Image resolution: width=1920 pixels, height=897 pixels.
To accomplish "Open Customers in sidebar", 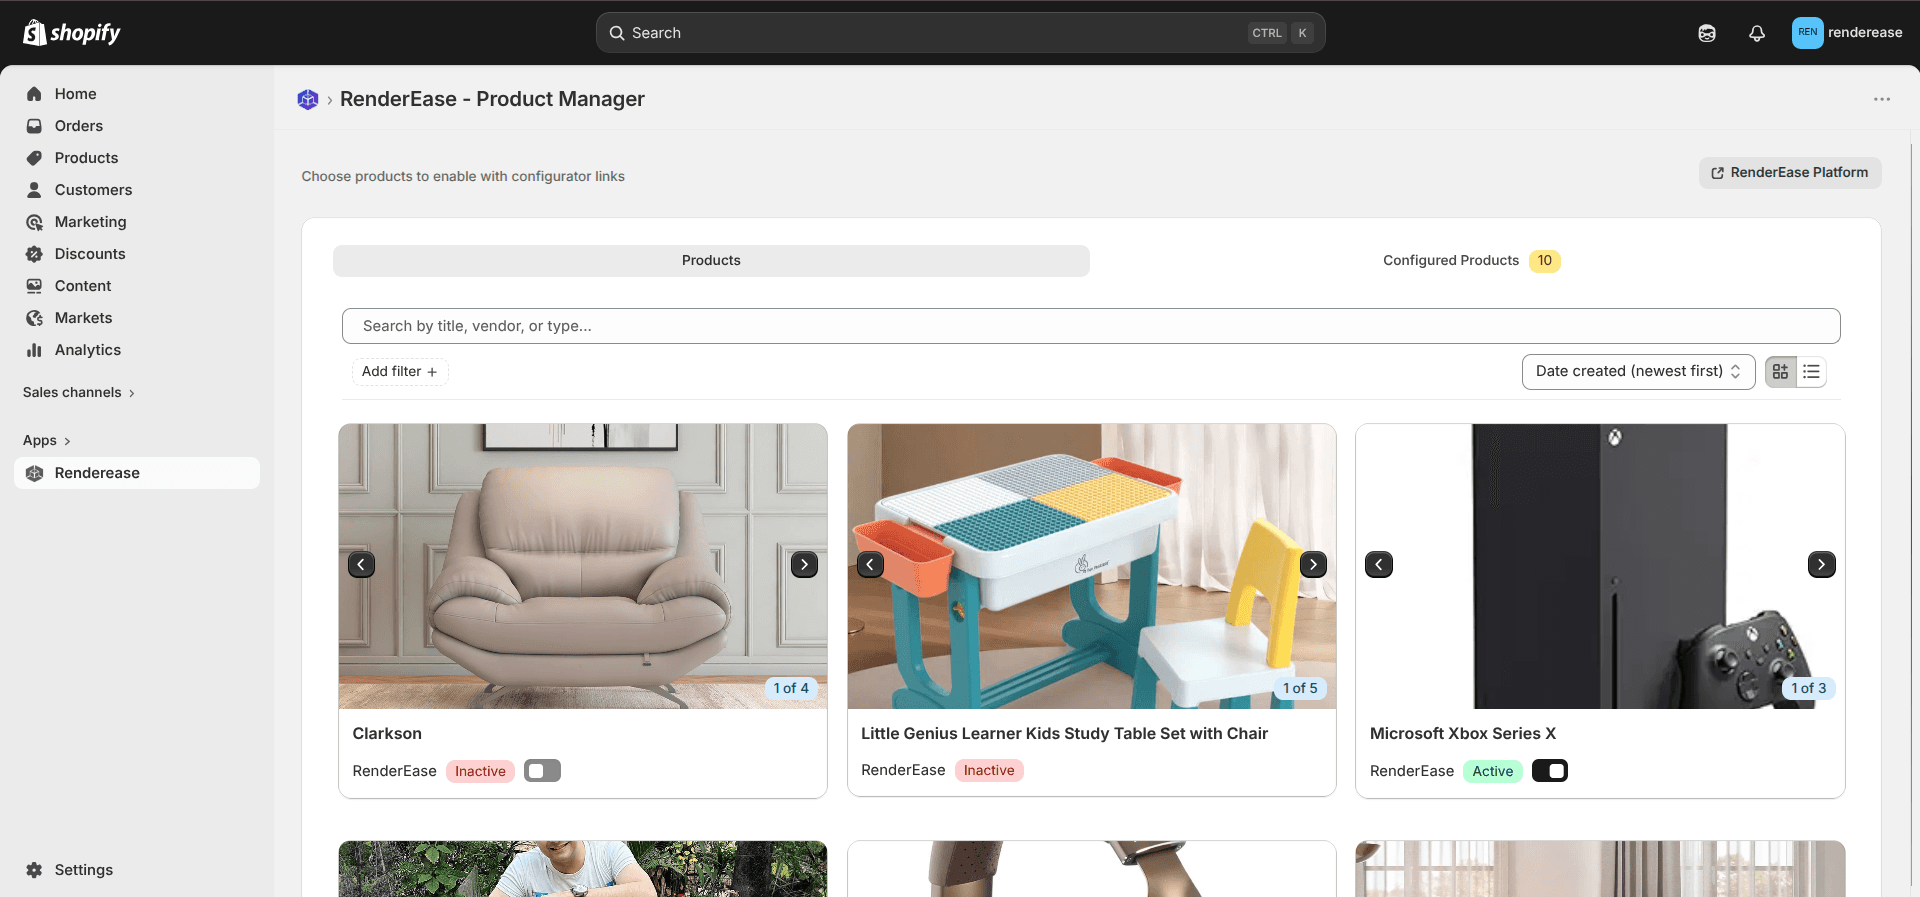I will point(137,190).
